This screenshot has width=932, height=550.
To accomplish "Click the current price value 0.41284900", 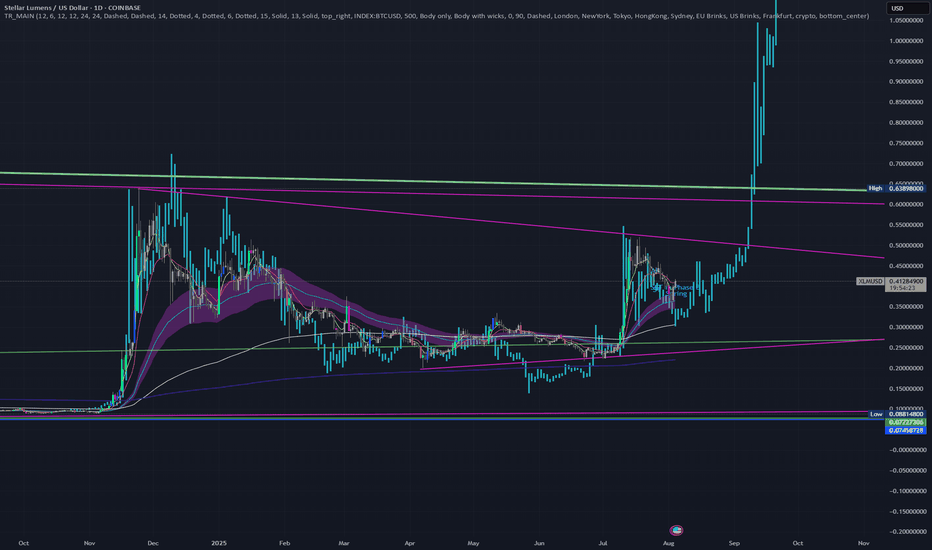I will point(906,281).
